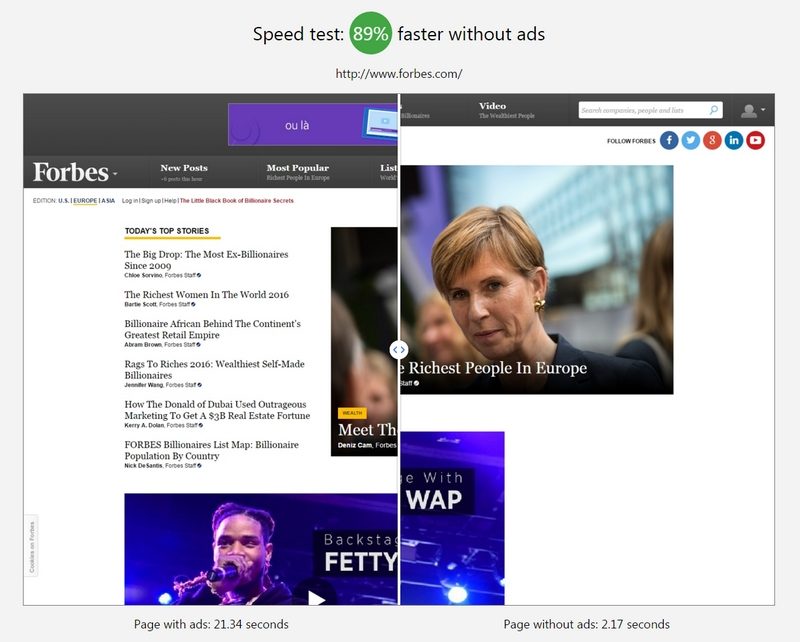Open FORBES Billionaires List Map story
Image resolution: width=800 pixels, height=642 pixels.
212,450
